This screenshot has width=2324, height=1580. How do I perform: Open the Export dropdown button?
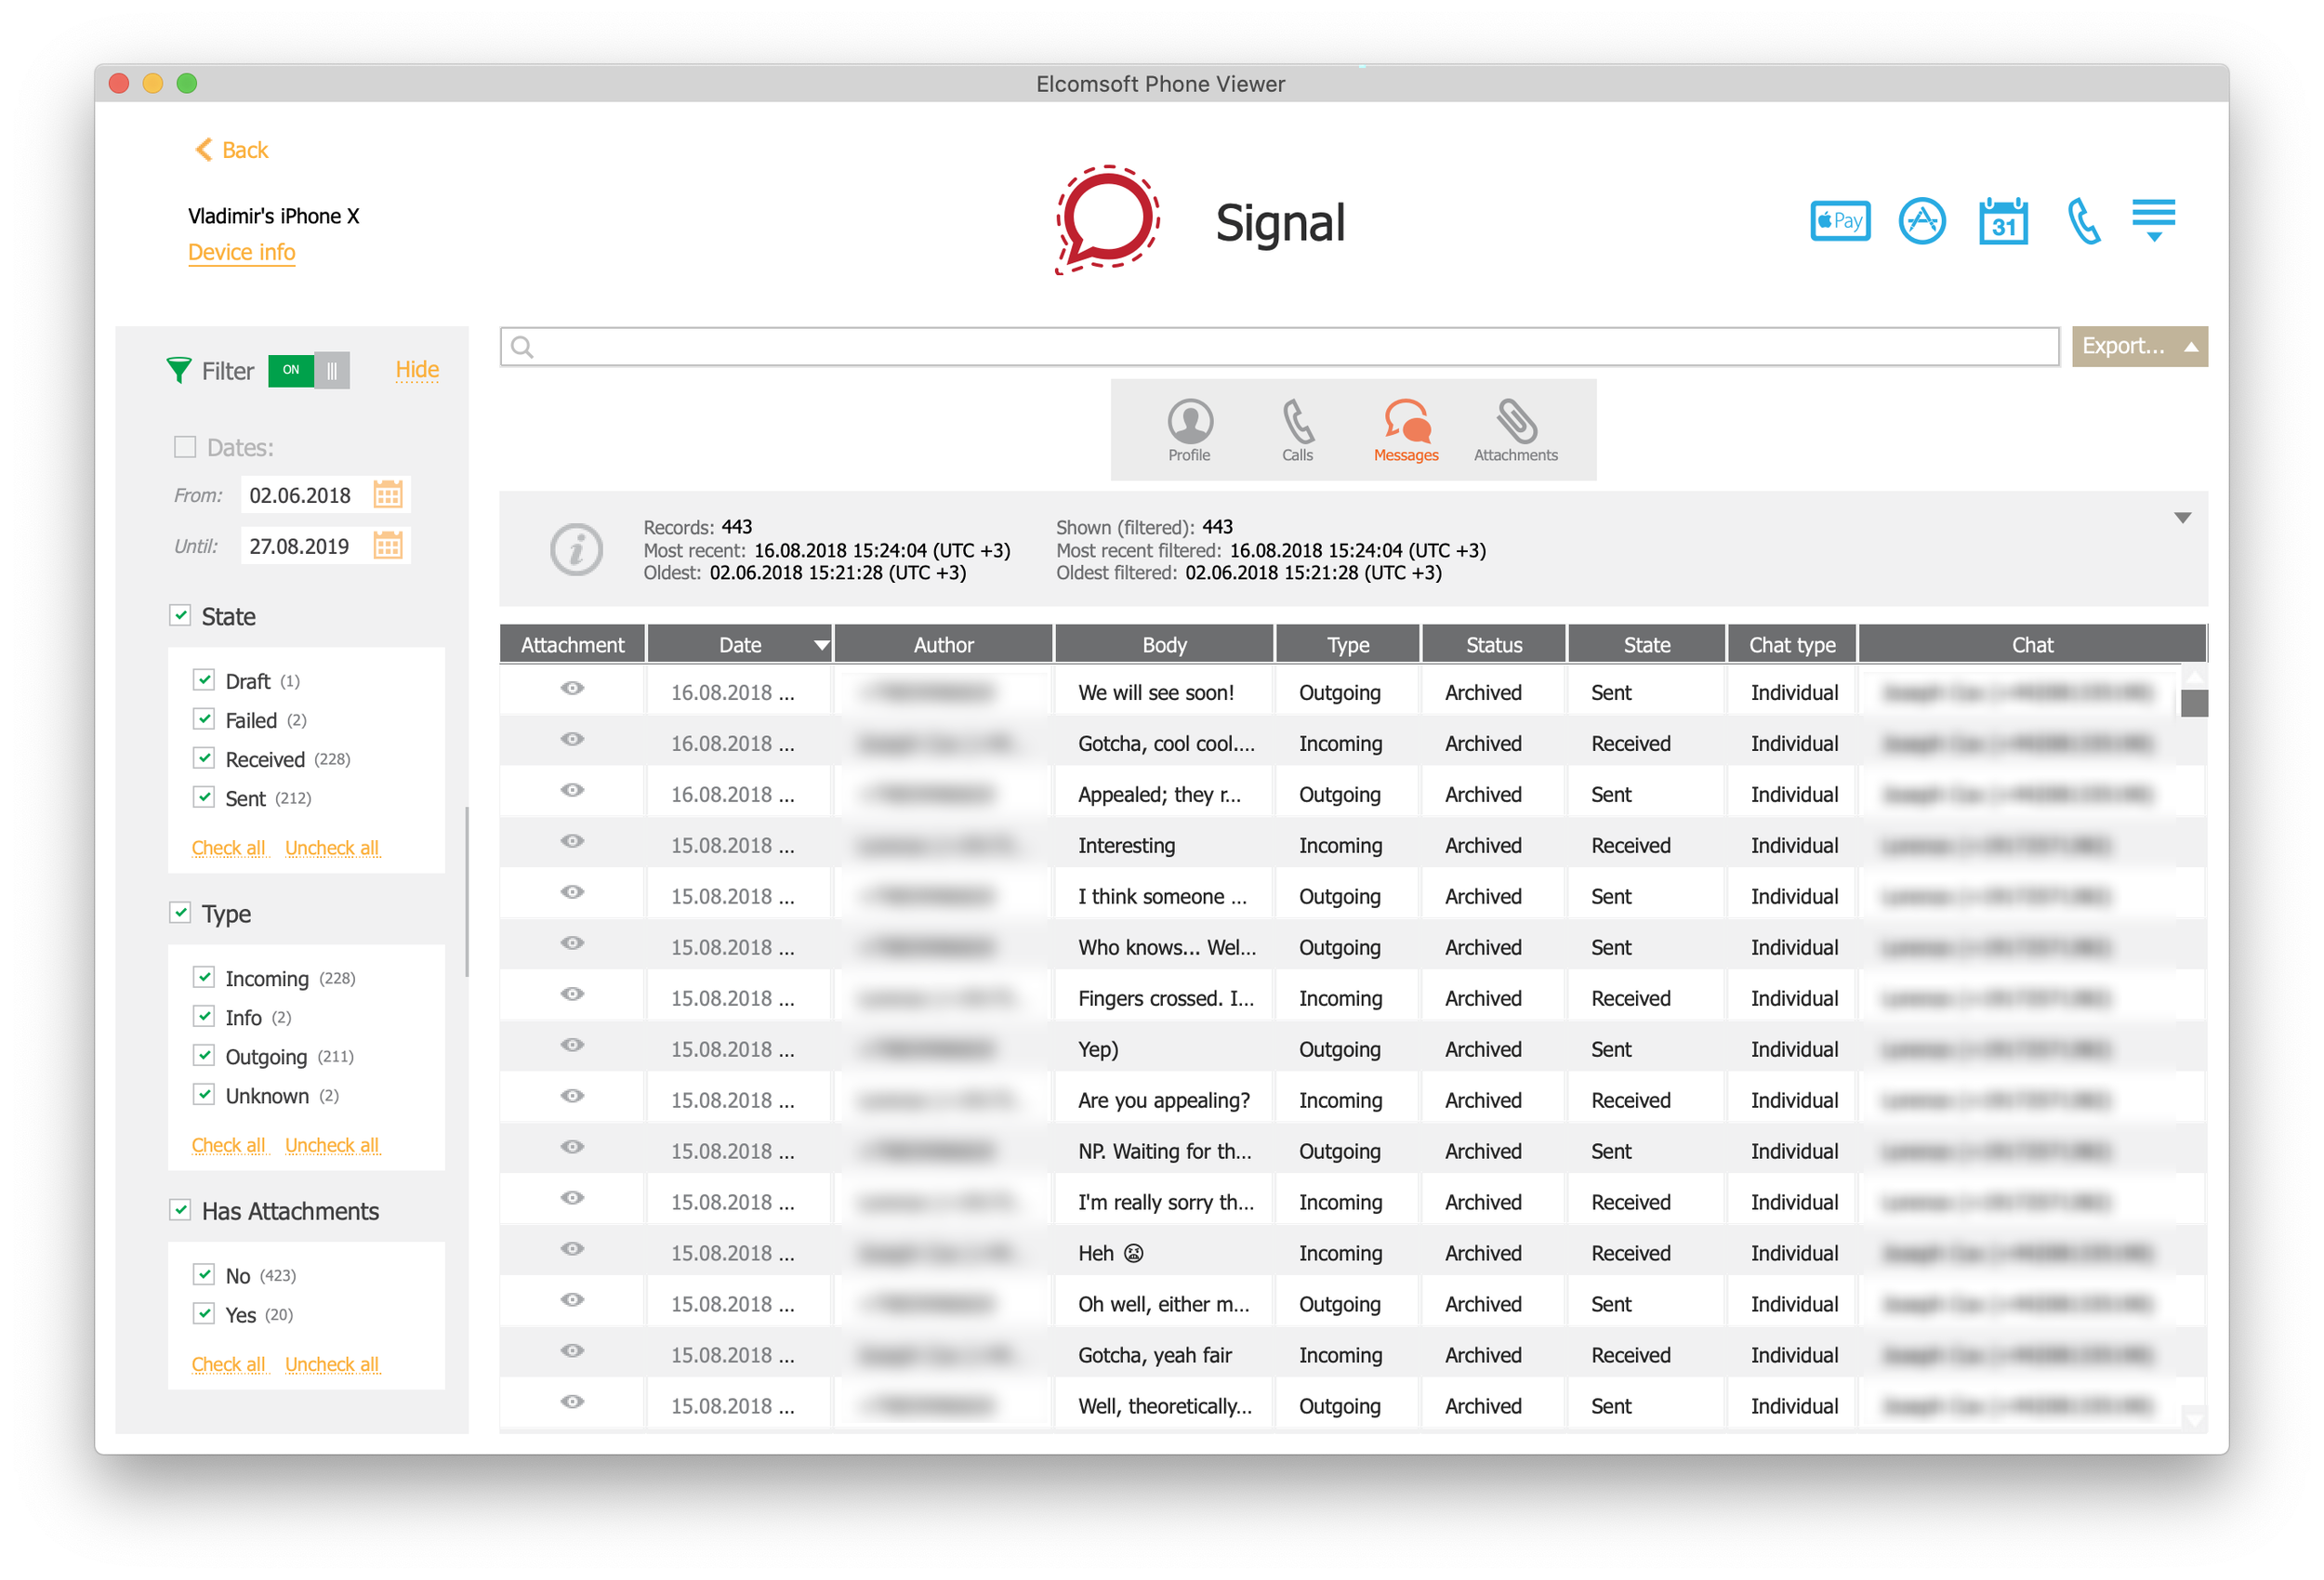click(2138, 346)
